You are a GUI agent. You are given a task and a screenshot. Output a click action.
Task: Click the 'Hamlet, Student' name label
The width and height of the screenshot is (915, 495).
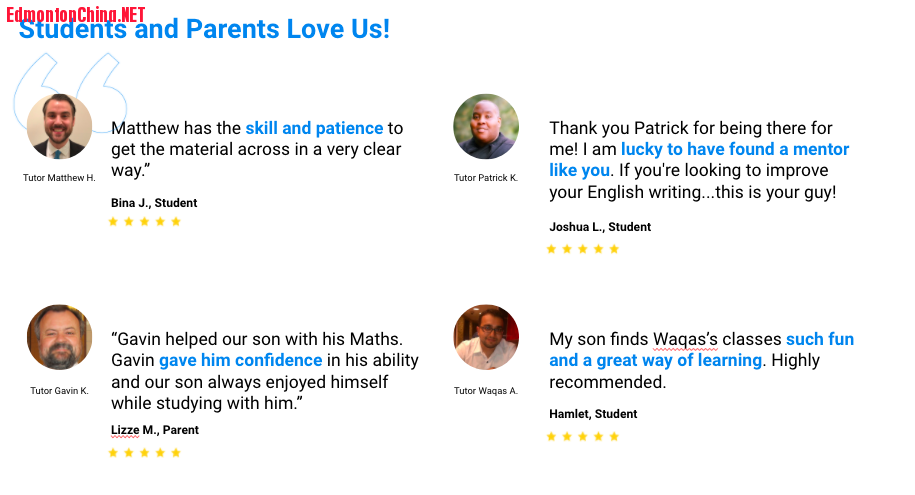coord(593,414)
